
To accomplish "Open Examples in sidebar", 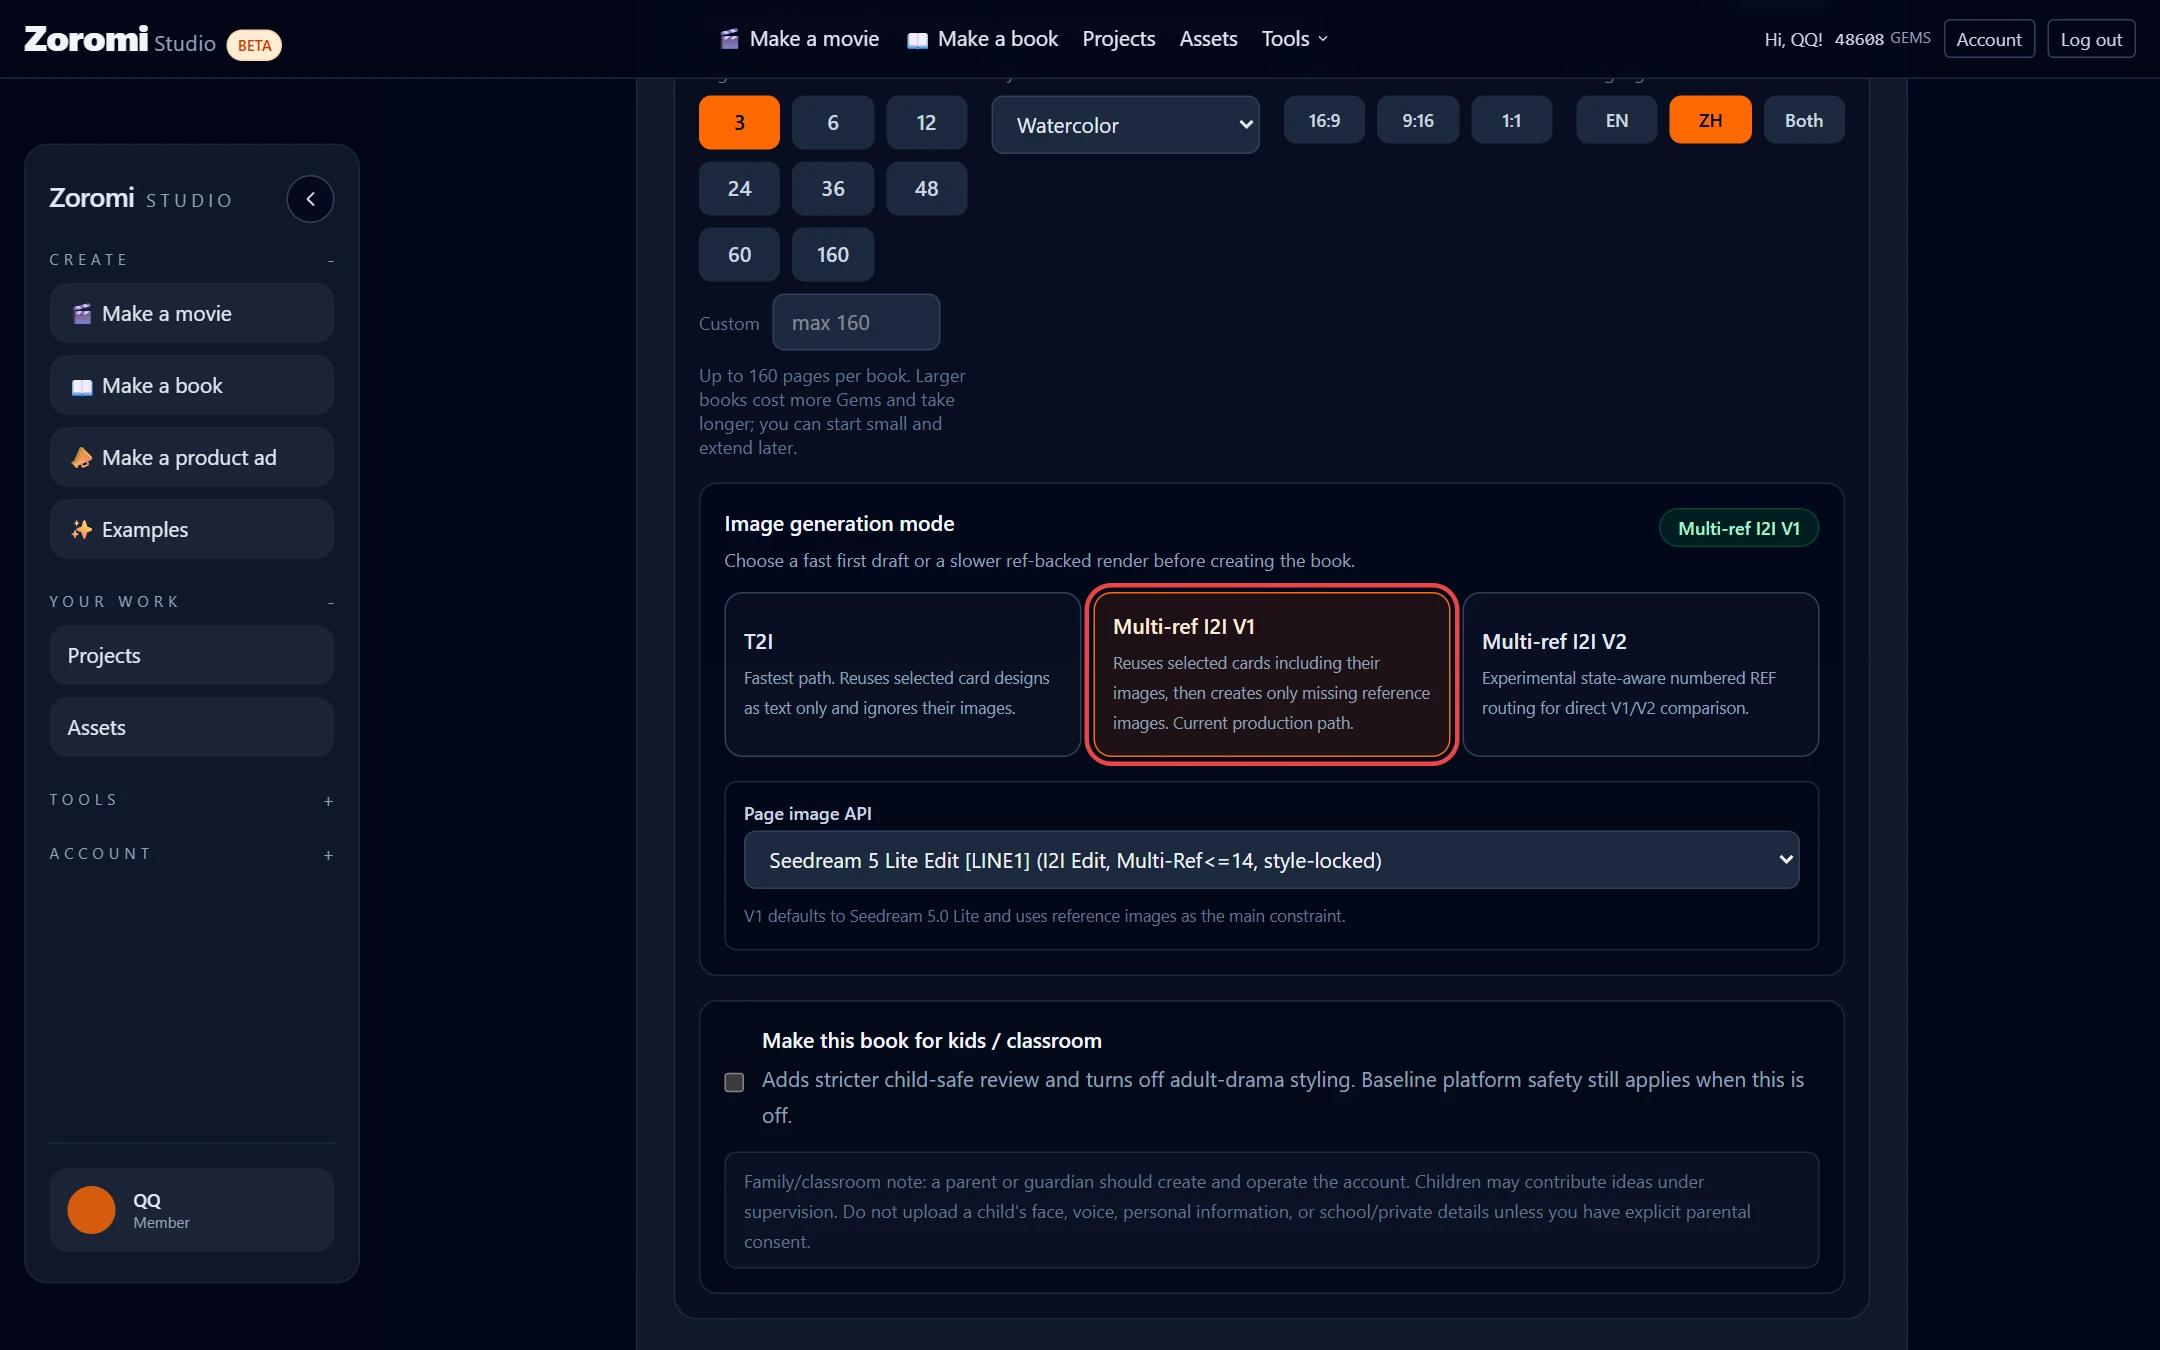I will 191,529.
